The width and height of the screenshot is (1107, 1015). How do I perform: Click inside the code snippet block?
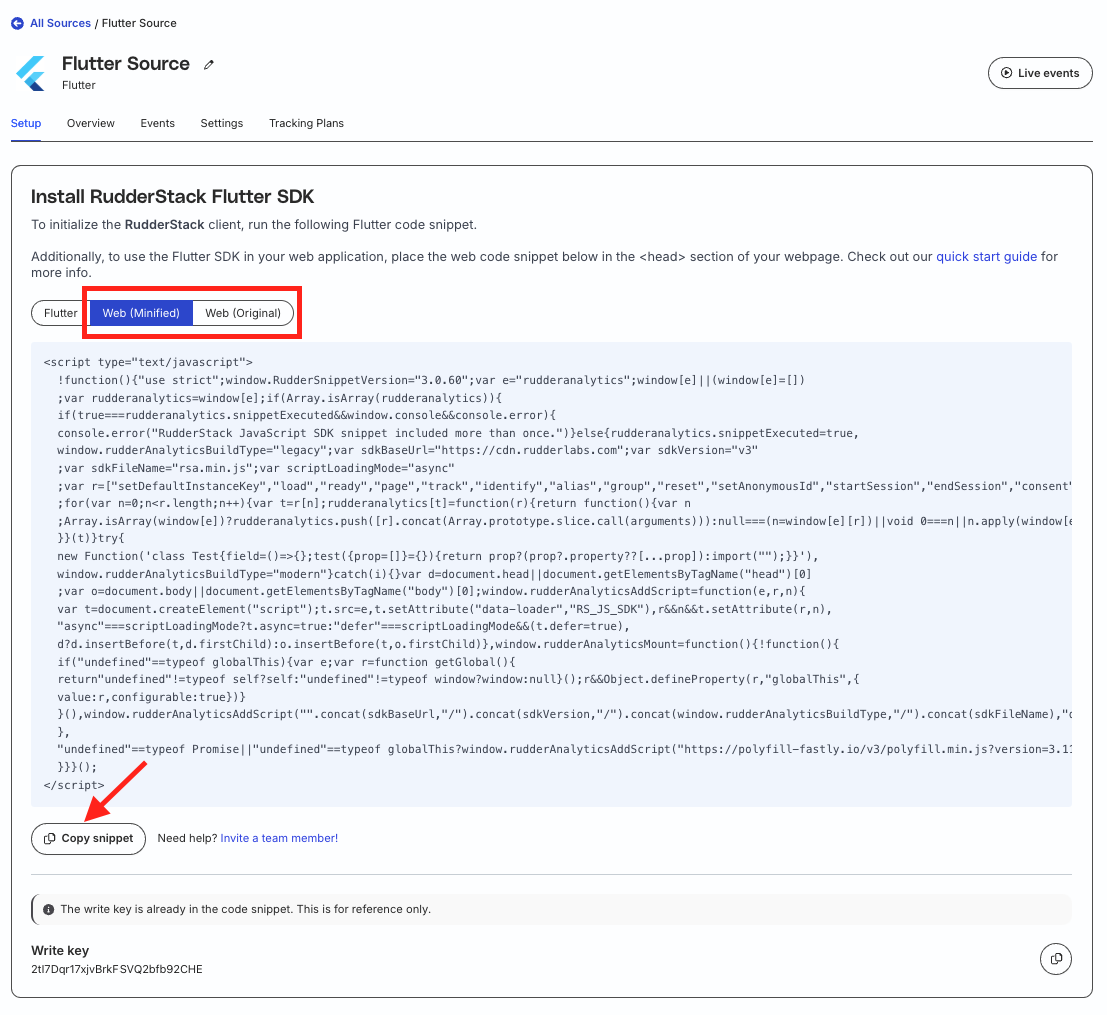click(x=551, y=574)
